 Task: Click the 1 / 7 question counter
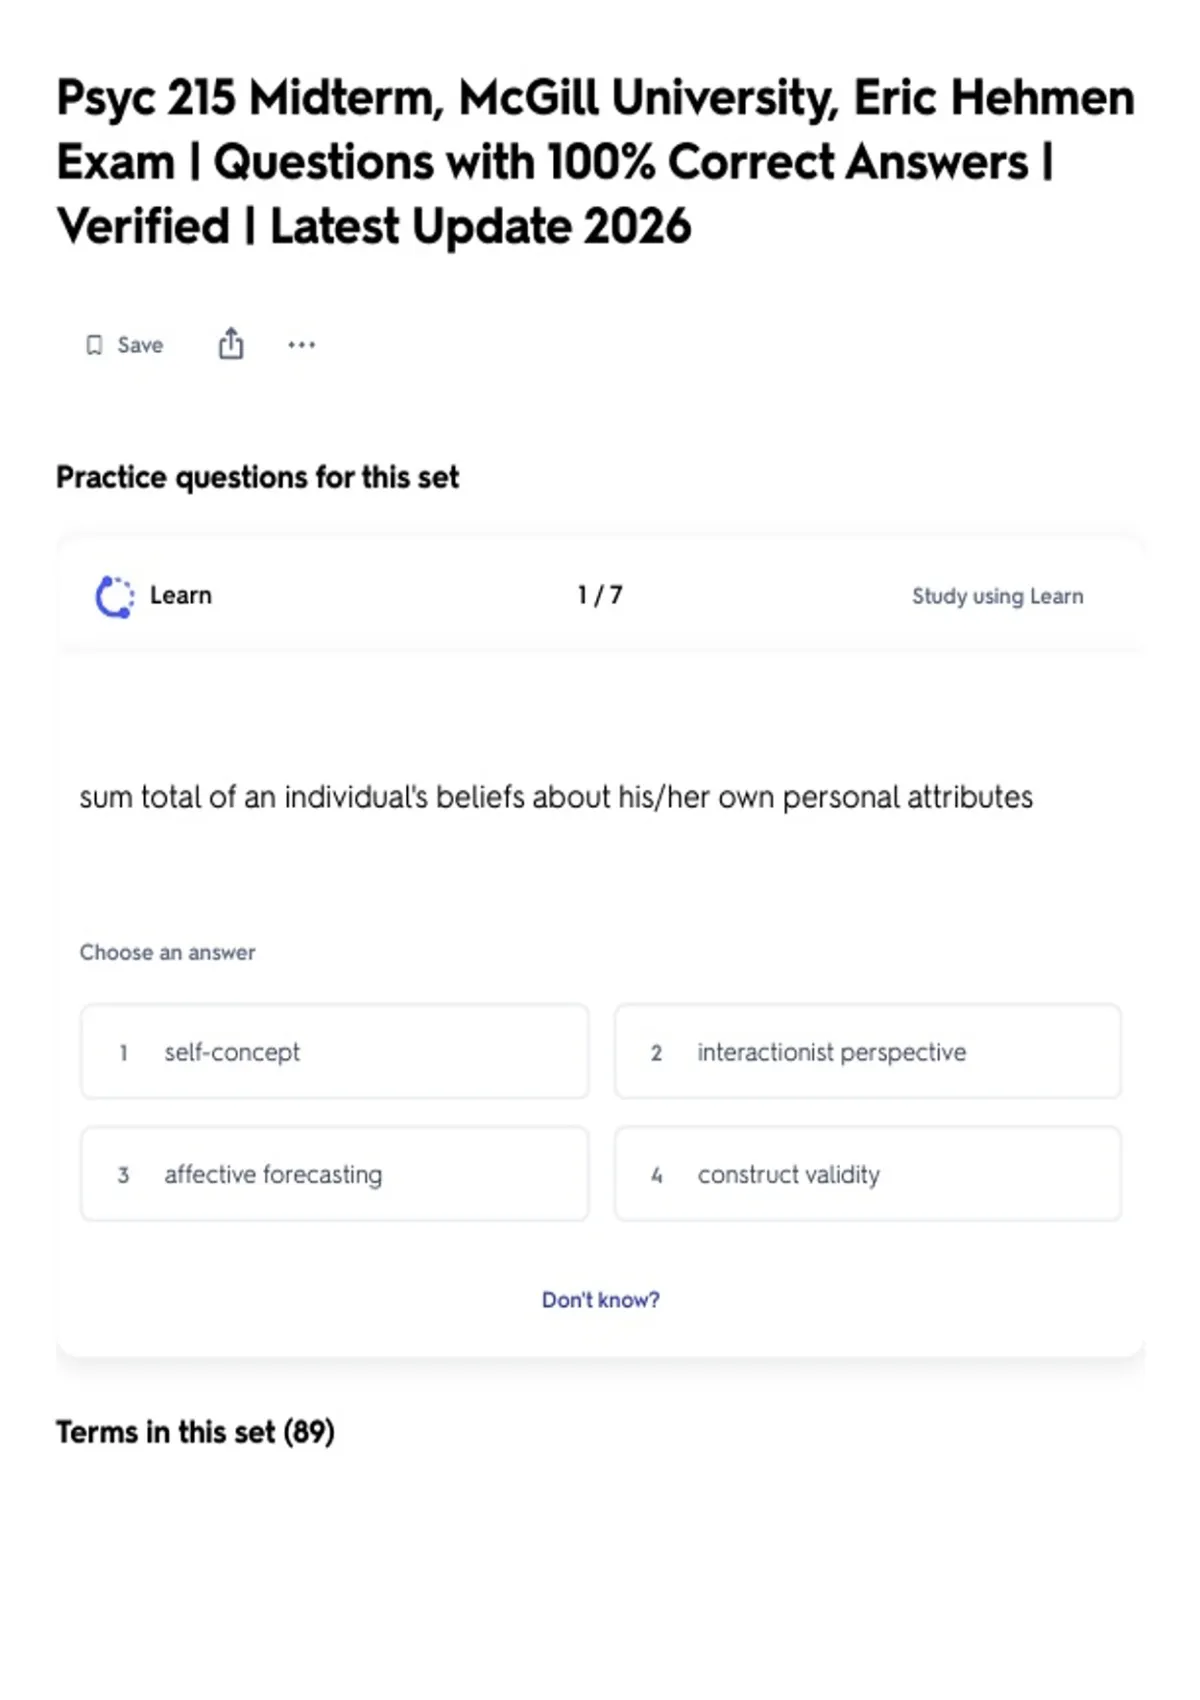[600, 595]
